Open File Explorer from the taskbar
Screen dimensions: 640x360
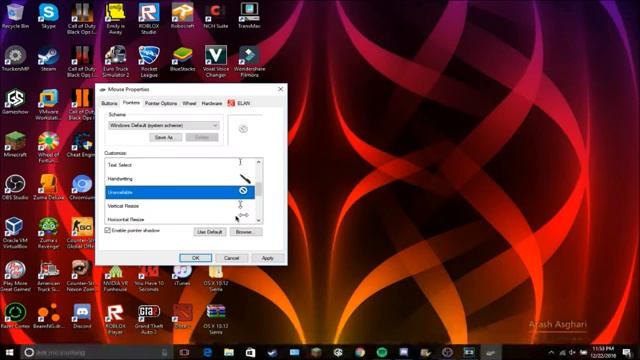(229, 352)
